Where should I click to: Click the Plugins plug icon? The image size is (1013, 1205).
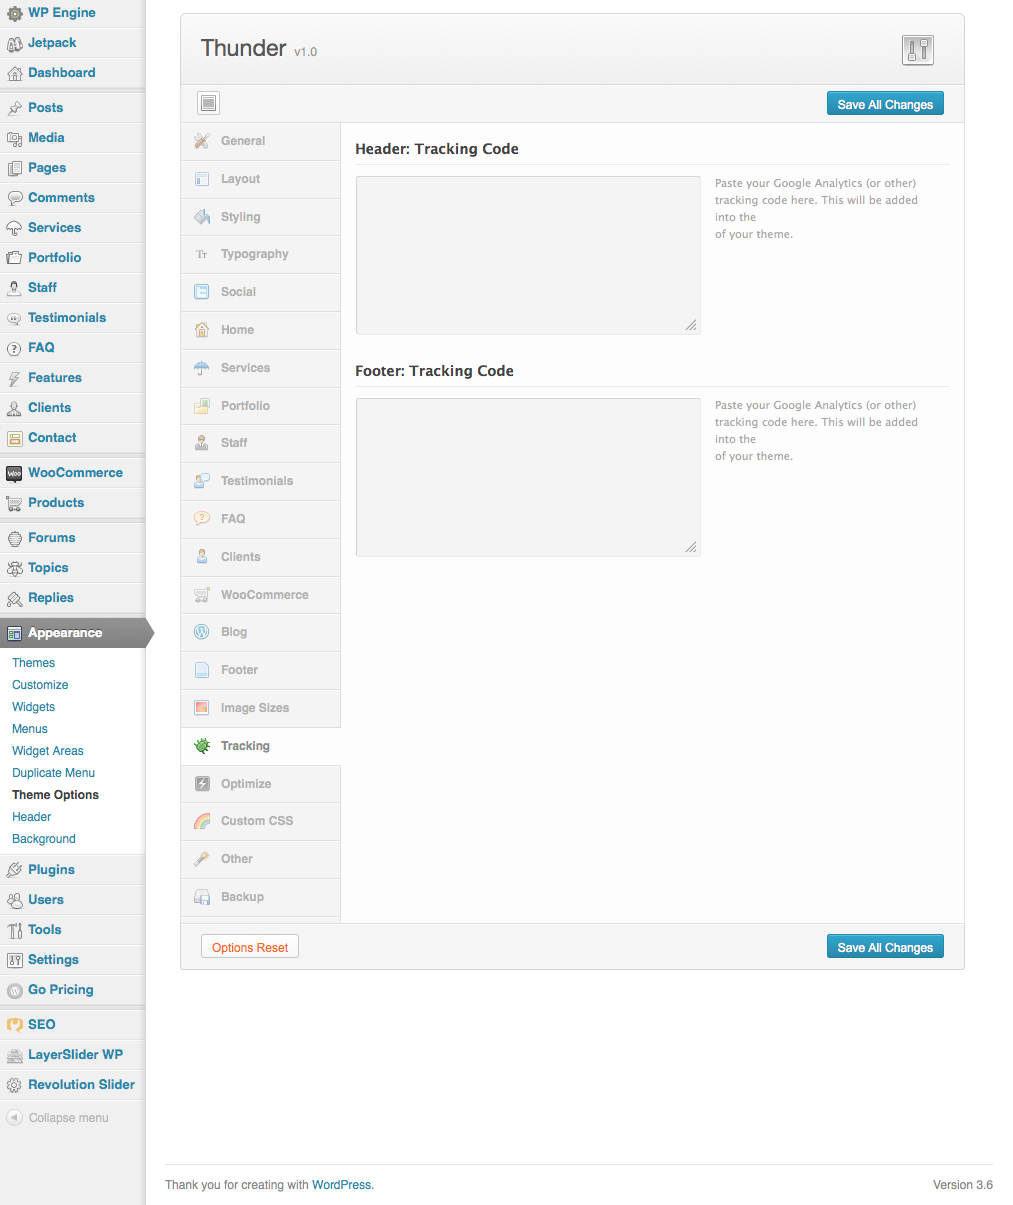[14, 870]
